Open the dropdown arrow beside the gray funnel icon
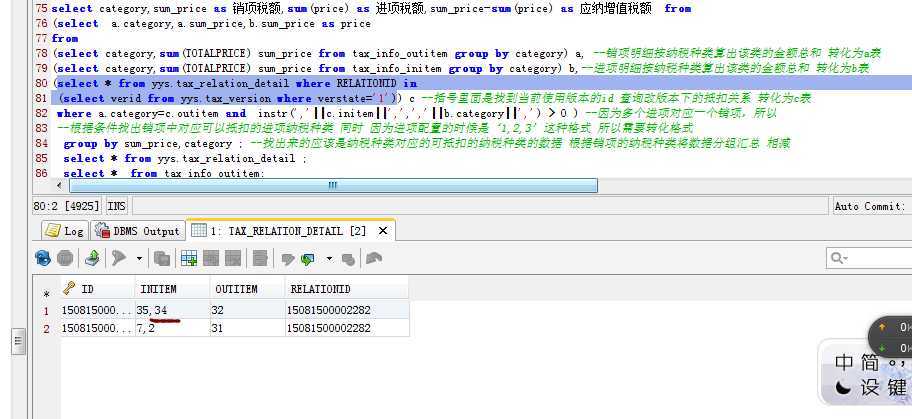912x419 pixels. point(139,258)
